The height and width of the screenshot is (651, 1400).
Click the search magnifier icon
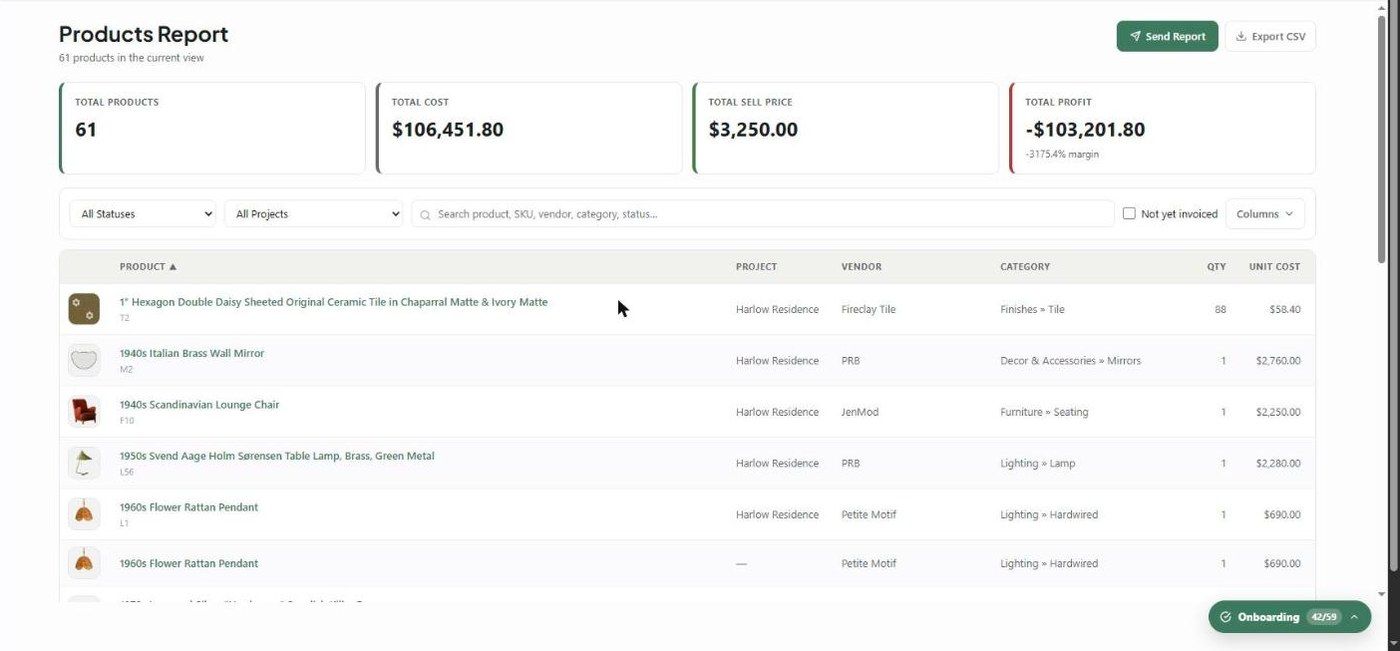pyautogui.click(x=426, y=214)
